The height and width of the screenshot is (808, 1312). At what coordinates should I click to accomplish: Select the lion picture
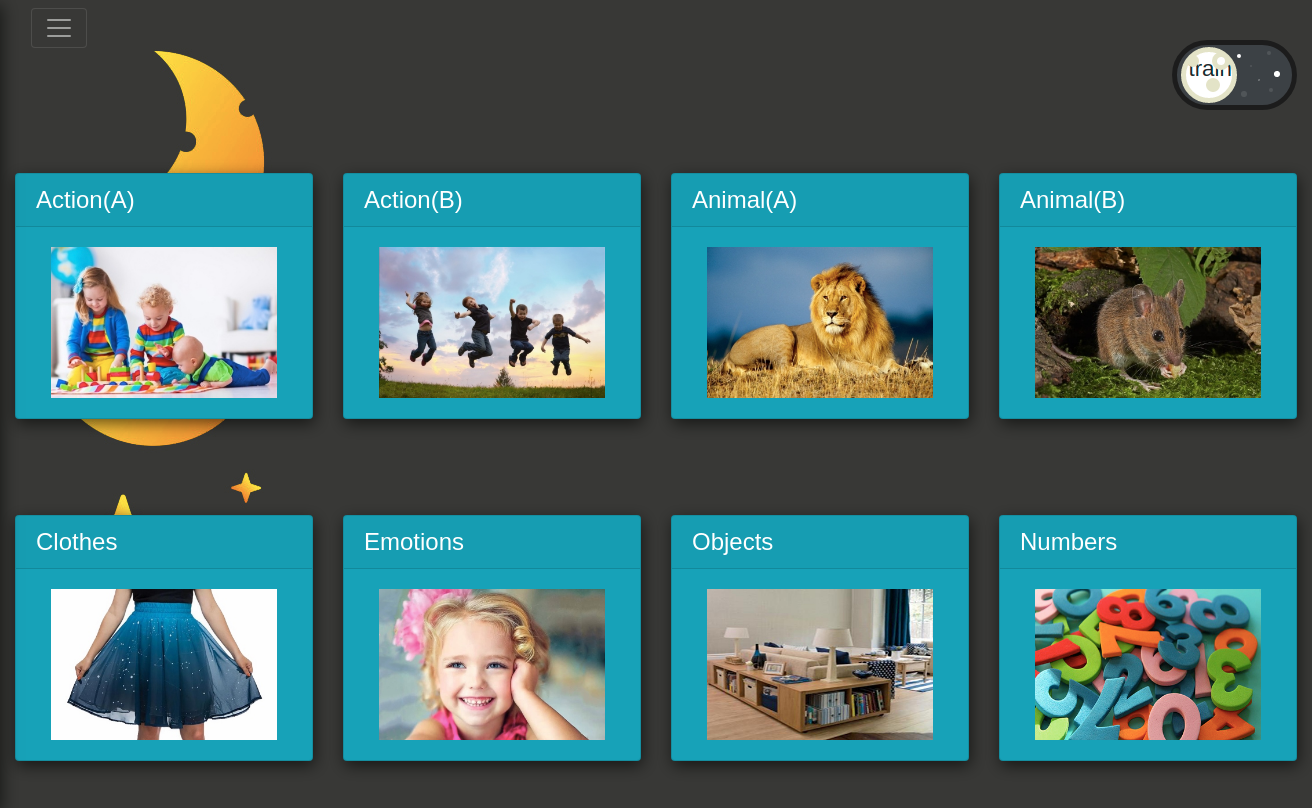[x=820, y=322]
